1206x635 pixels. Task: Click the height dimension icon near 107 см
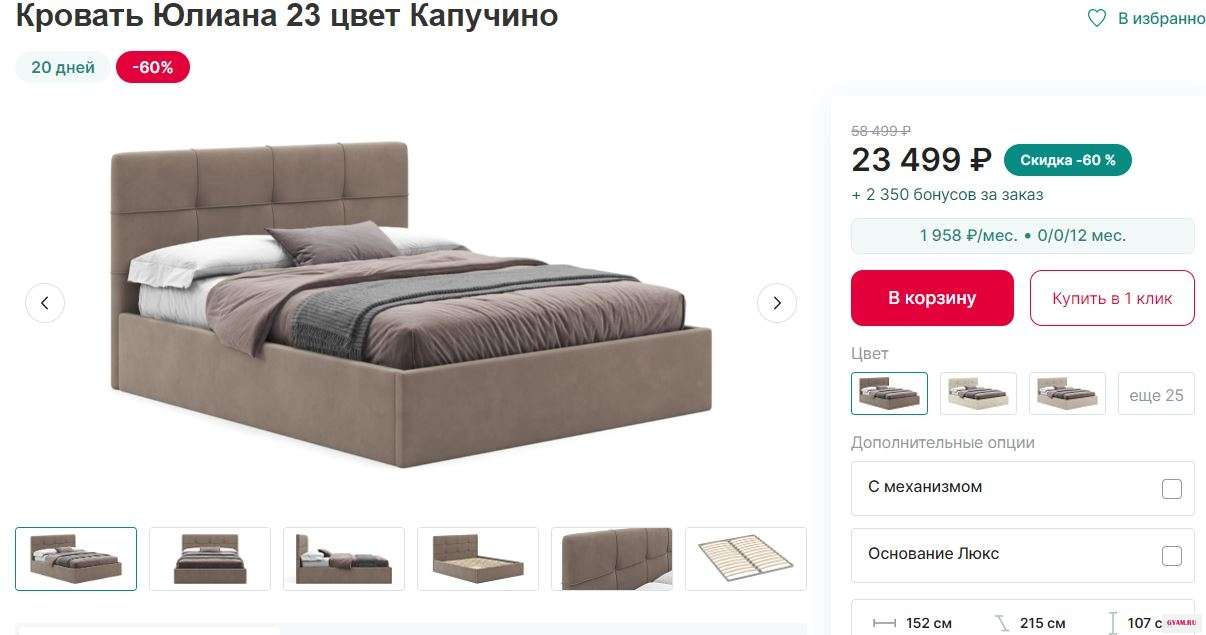click(1113, 623)
